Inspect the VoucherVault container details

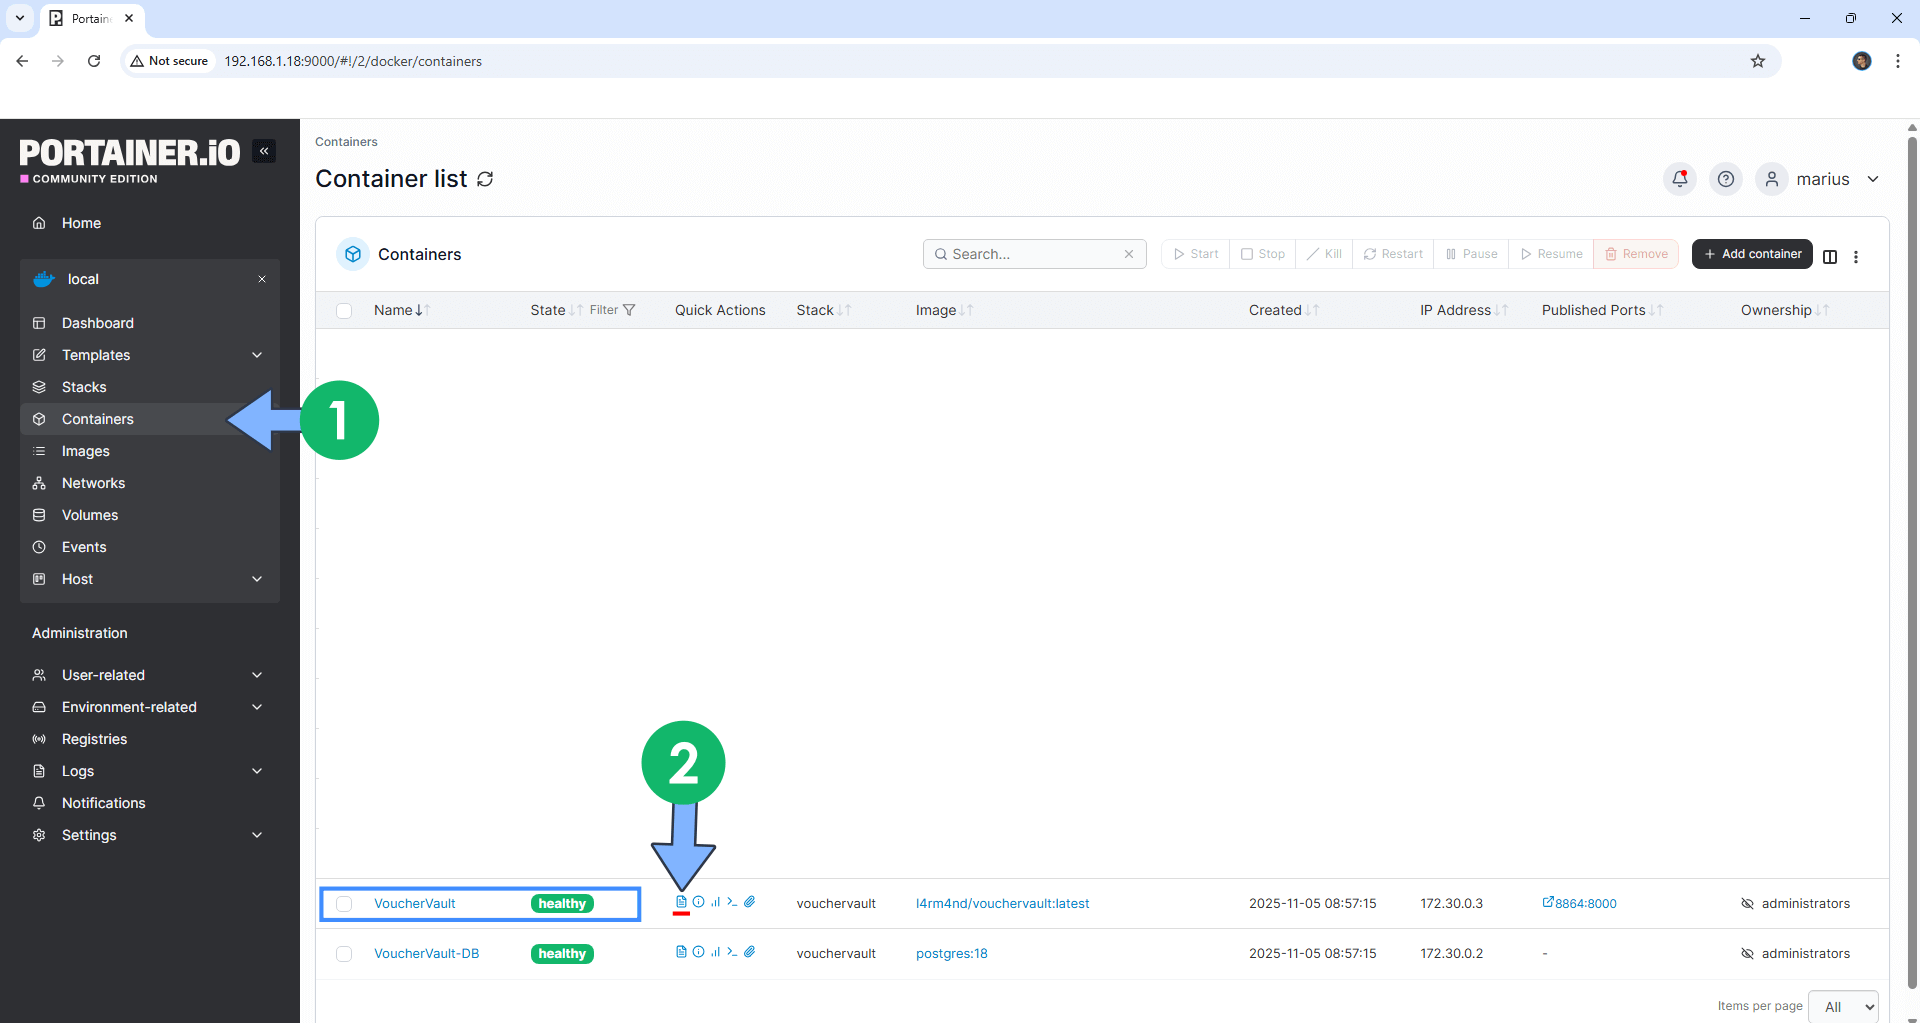[698, 902]
